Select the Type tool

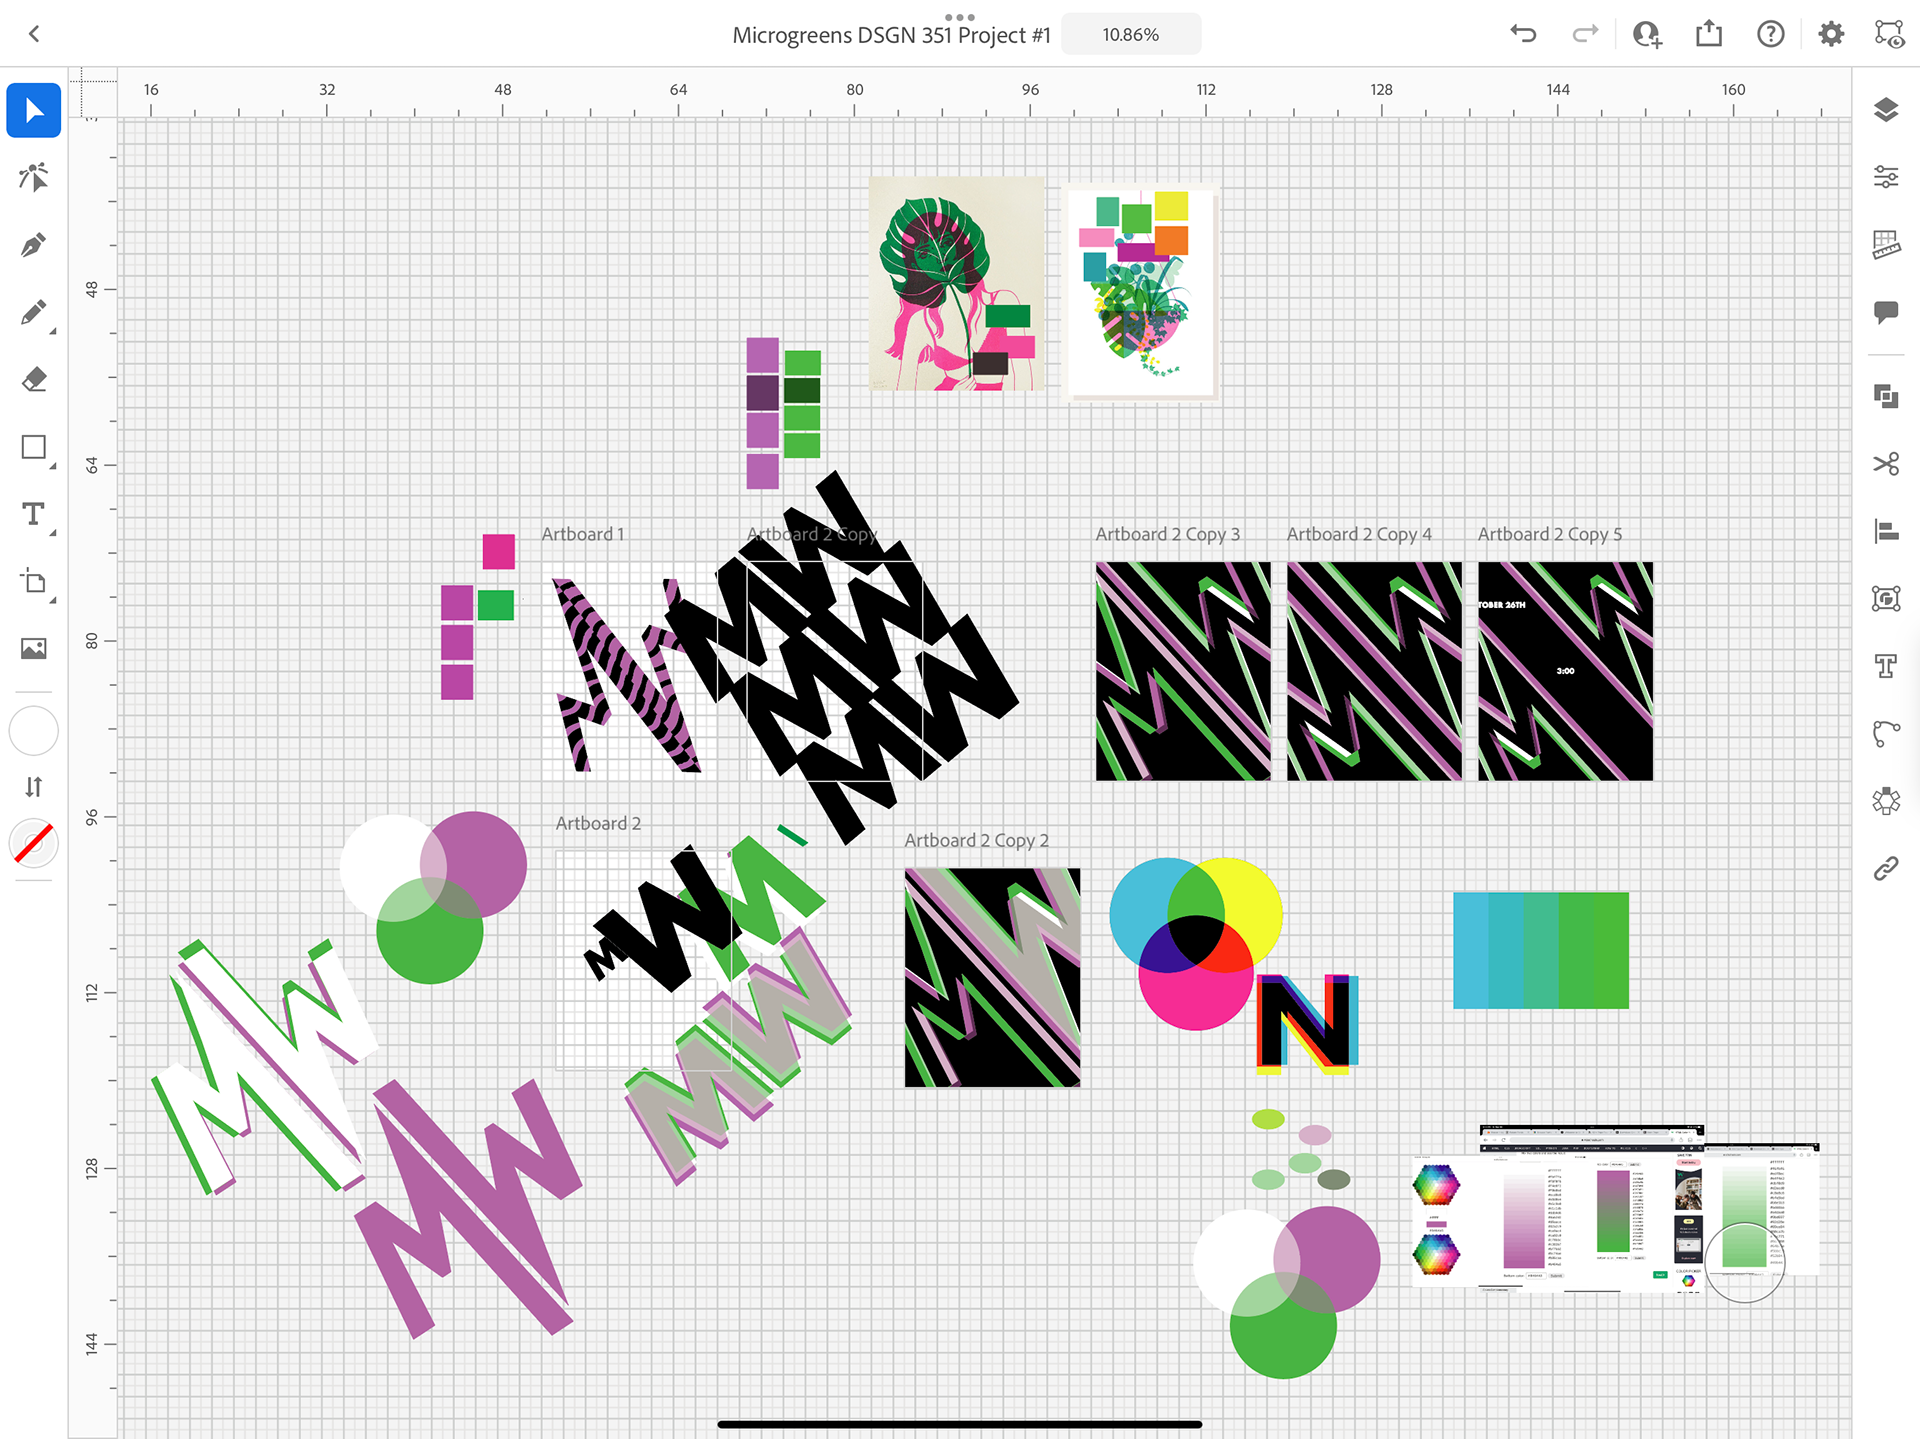click(33, 515)
